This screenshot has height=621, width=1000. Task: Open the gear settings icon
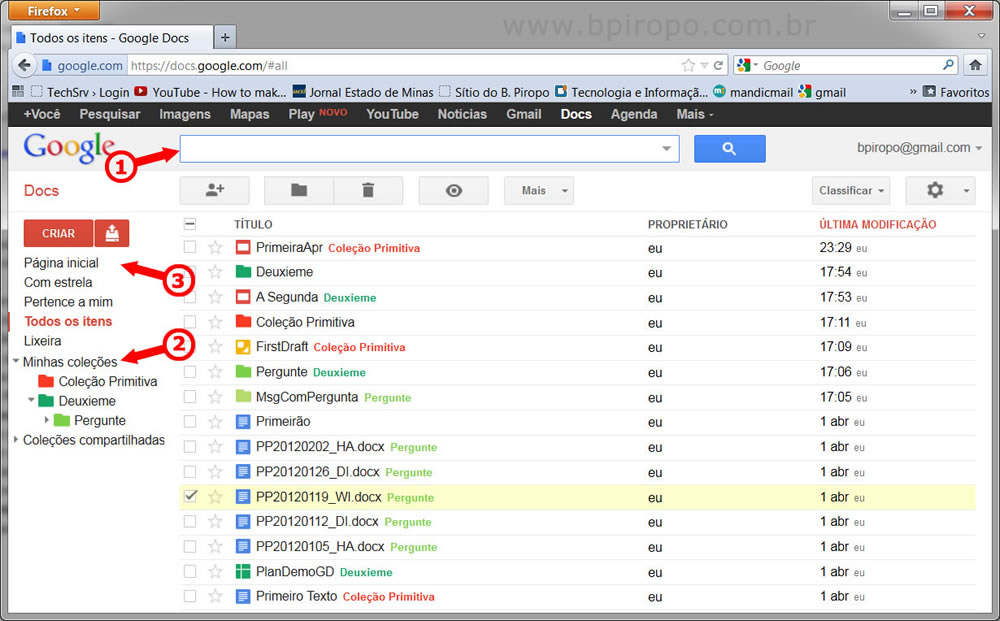click(x=935, y=190)
